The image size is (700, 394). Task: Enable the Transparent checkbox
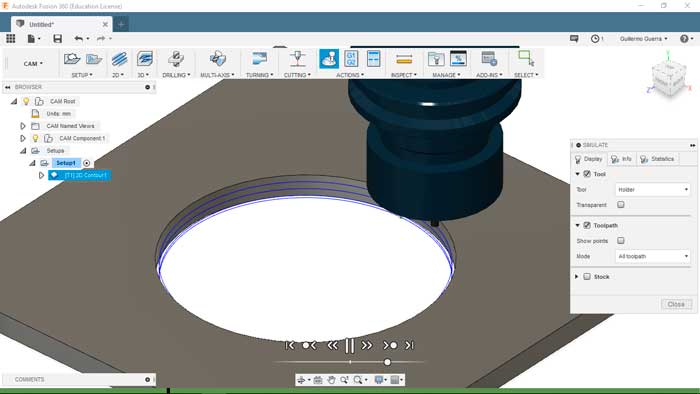point(621,205)
